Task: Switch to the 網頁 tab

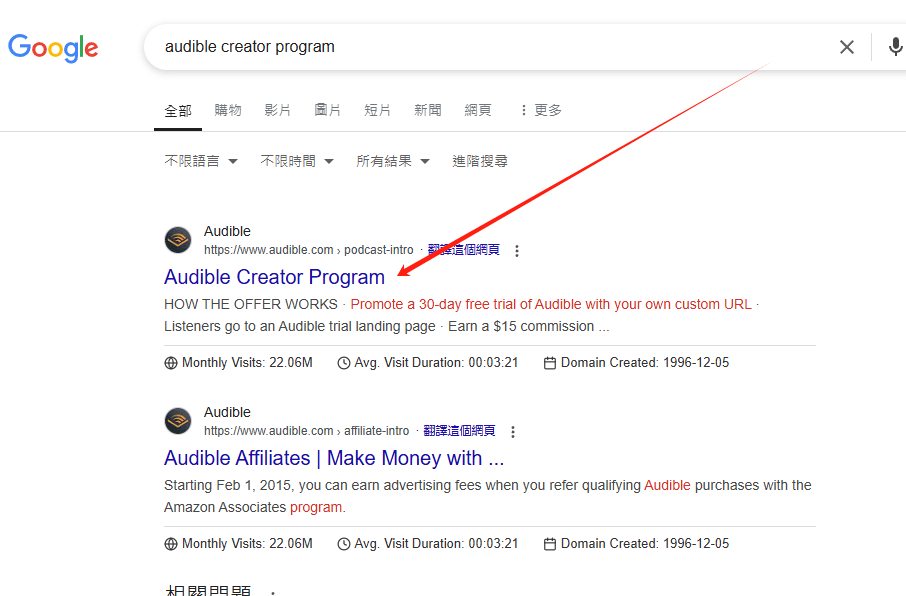Action: click(x=478, y=110)
